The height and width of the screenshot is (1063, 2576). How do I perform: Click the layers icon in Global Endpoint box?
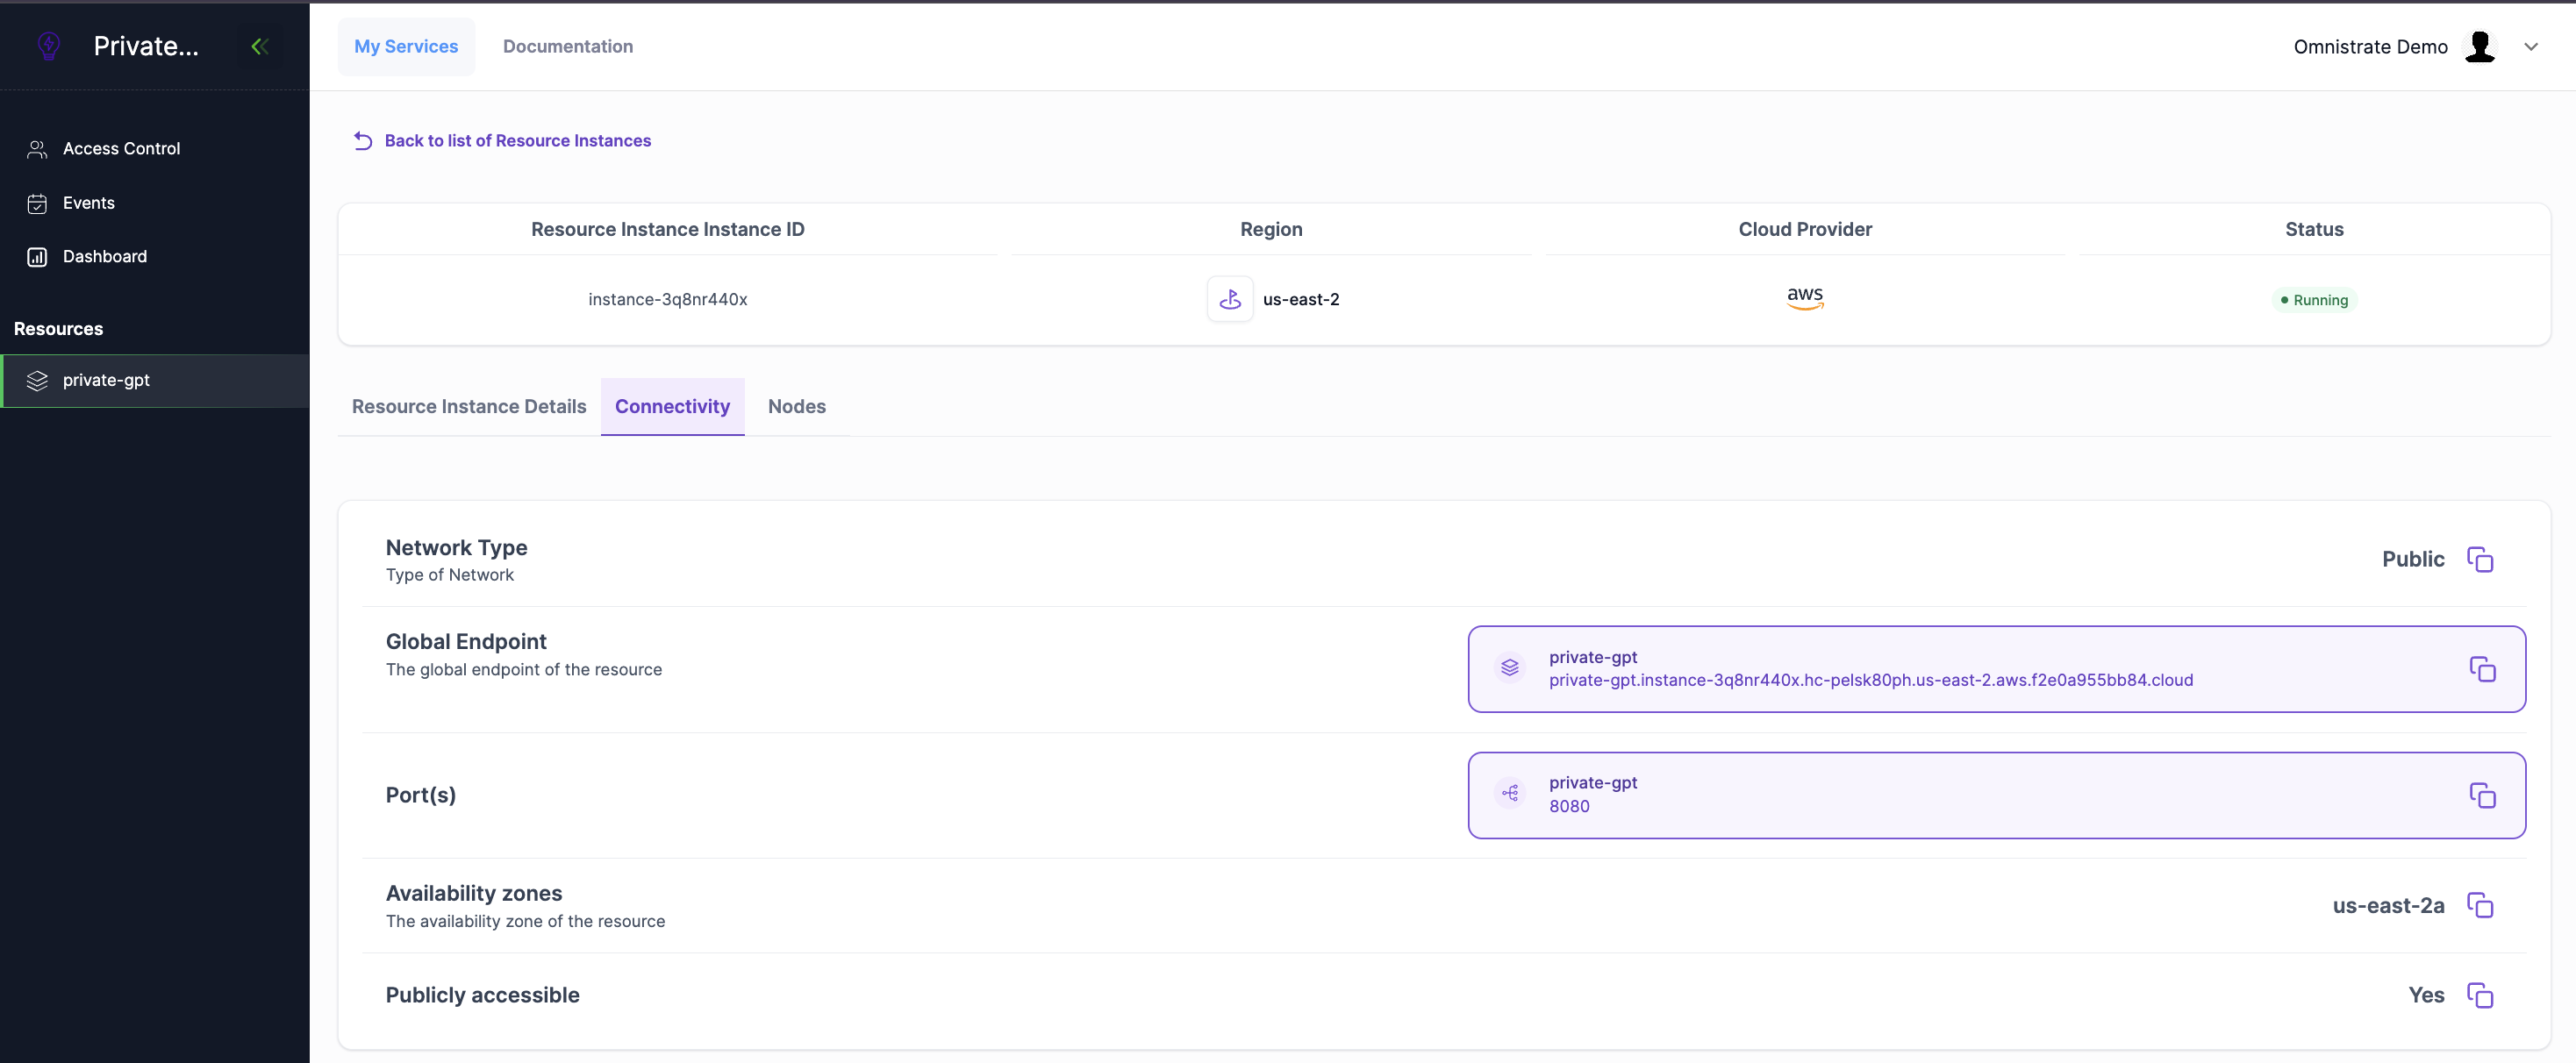tap(1509, 667)
